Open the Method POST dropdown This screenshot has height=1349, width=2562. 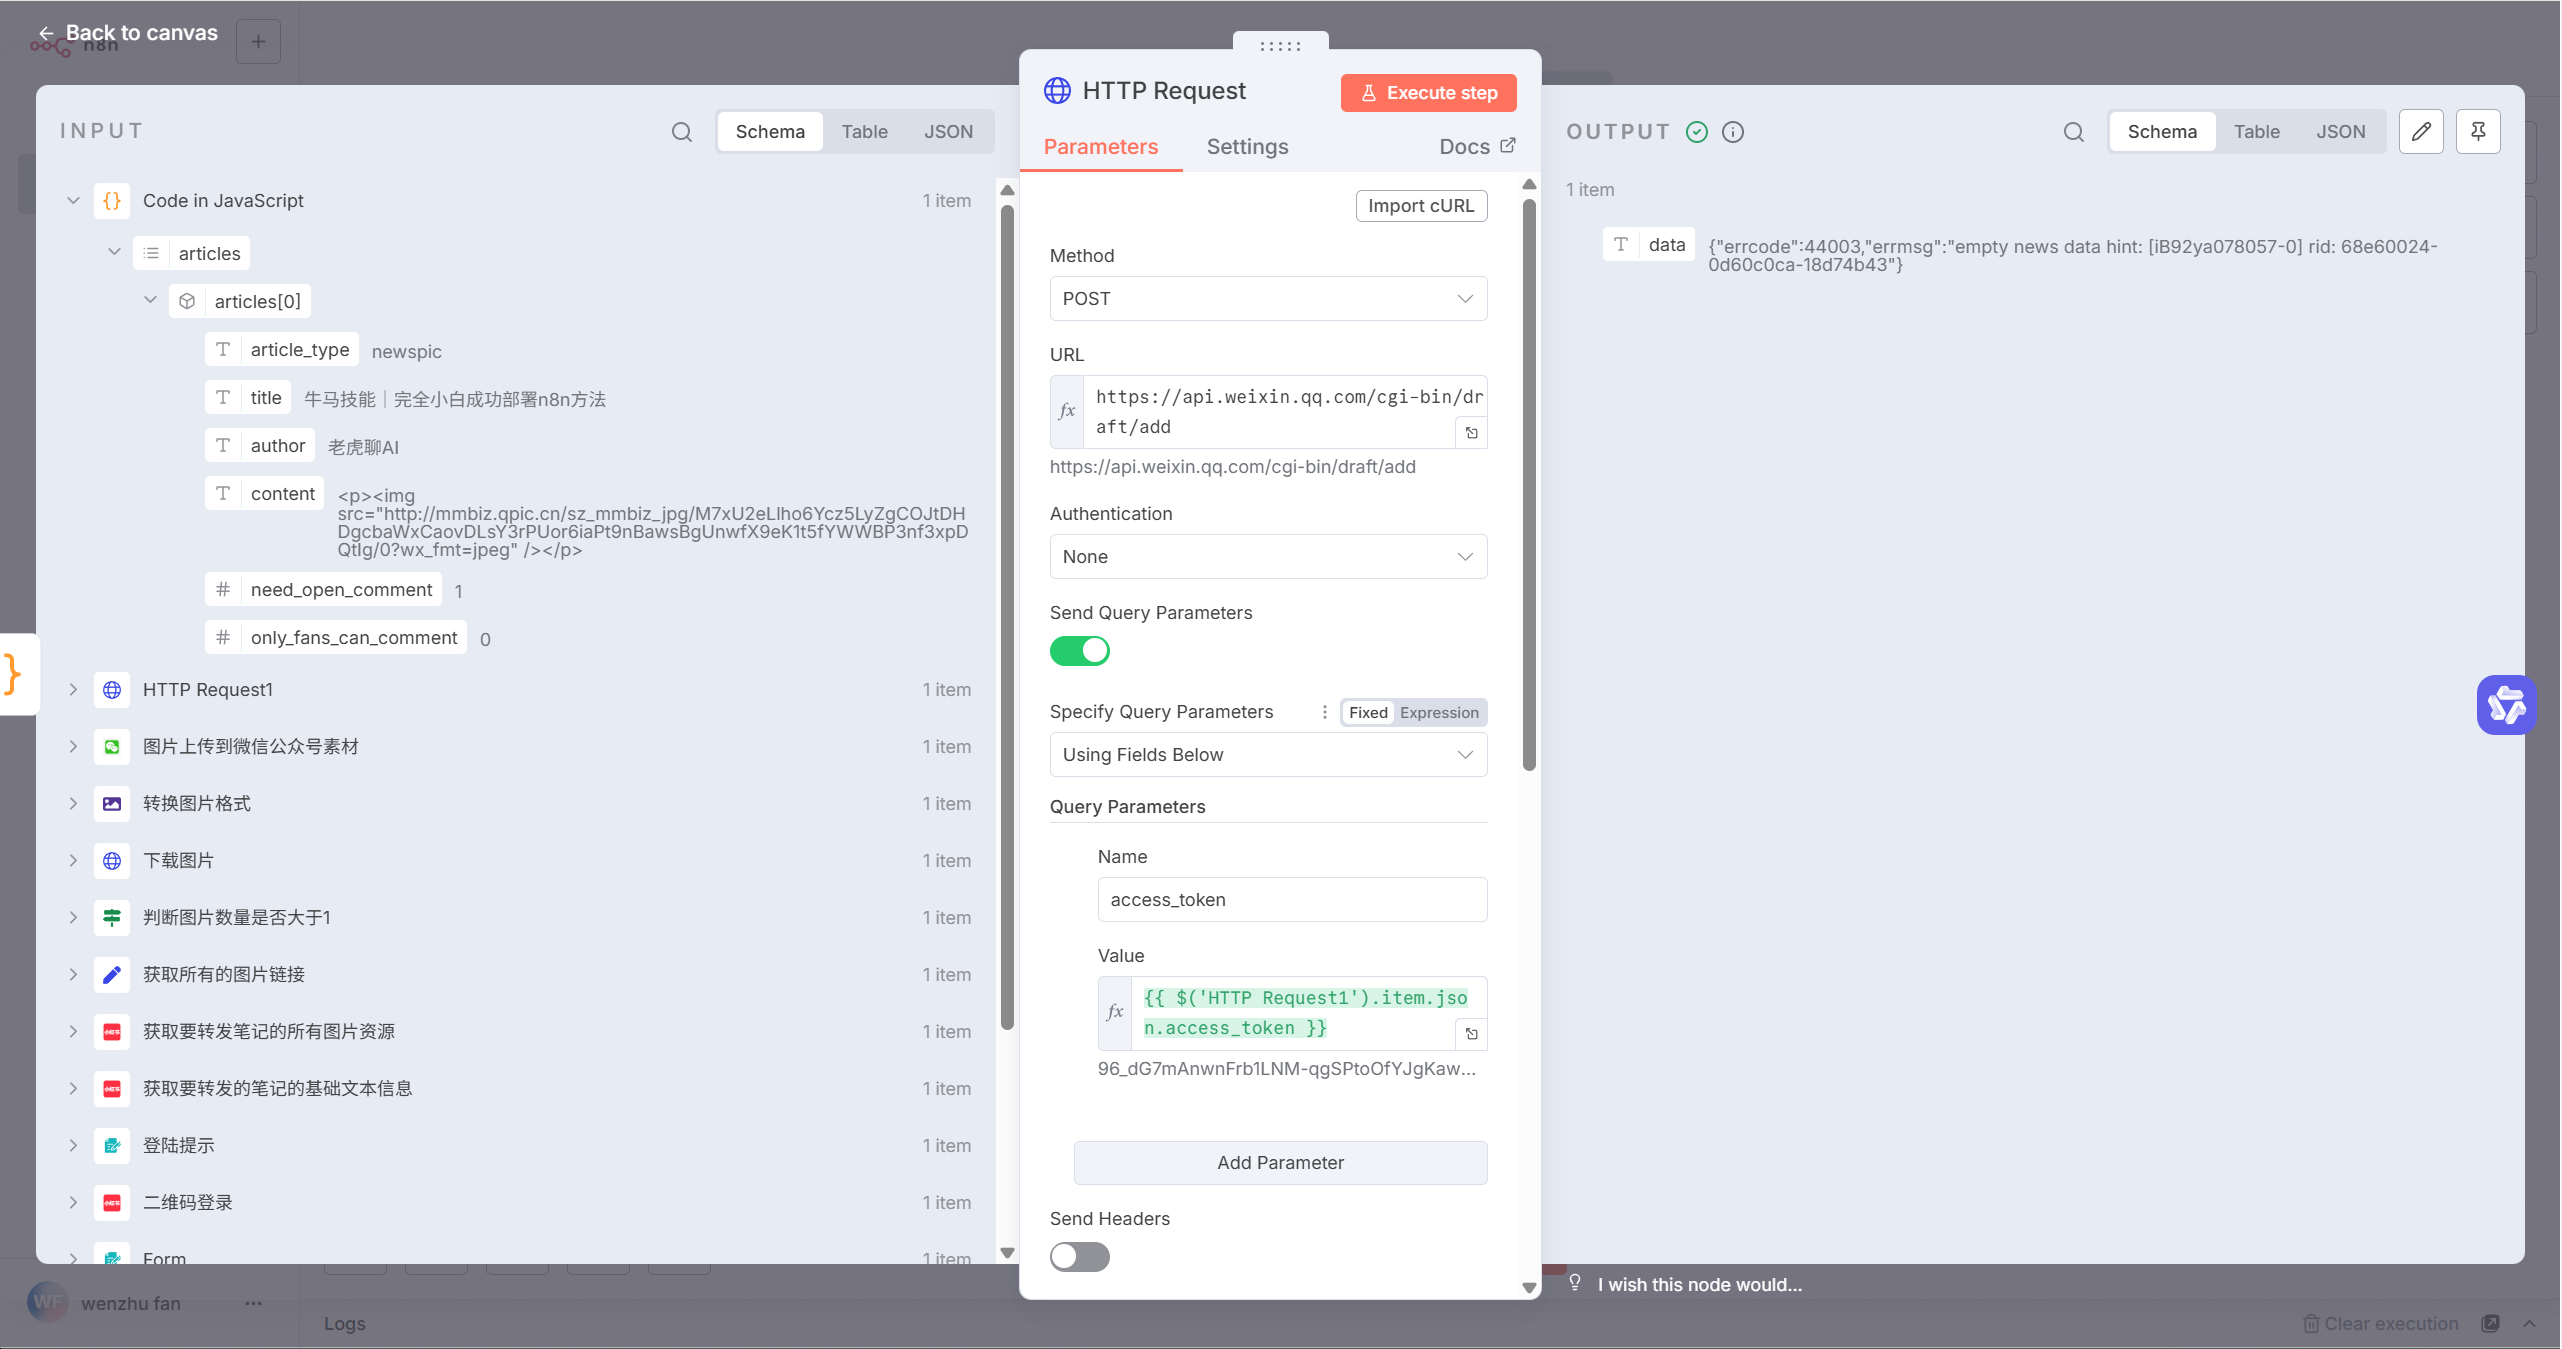[1267, 299]
